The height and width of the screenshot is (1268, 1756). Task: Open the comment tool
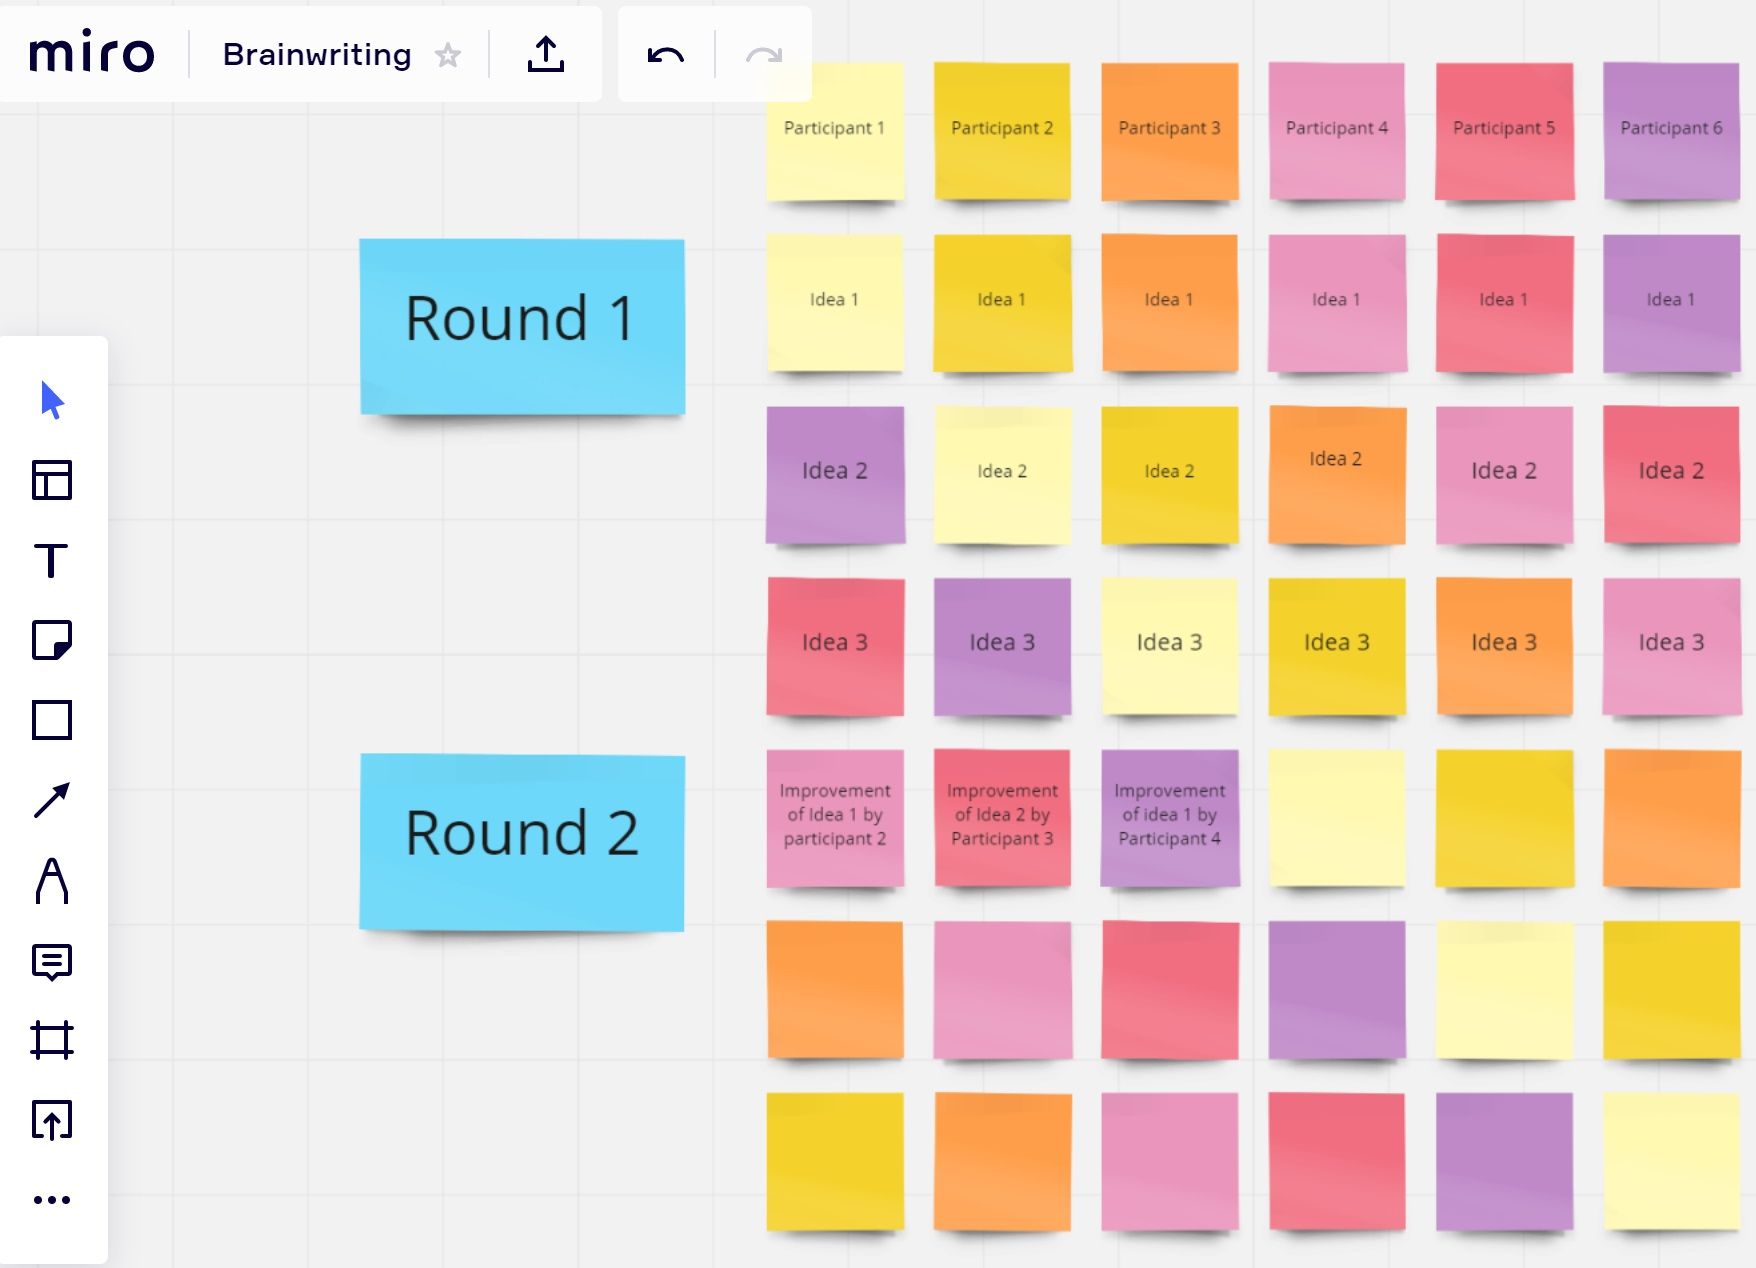pyautogui.click(x=52, y=961)
